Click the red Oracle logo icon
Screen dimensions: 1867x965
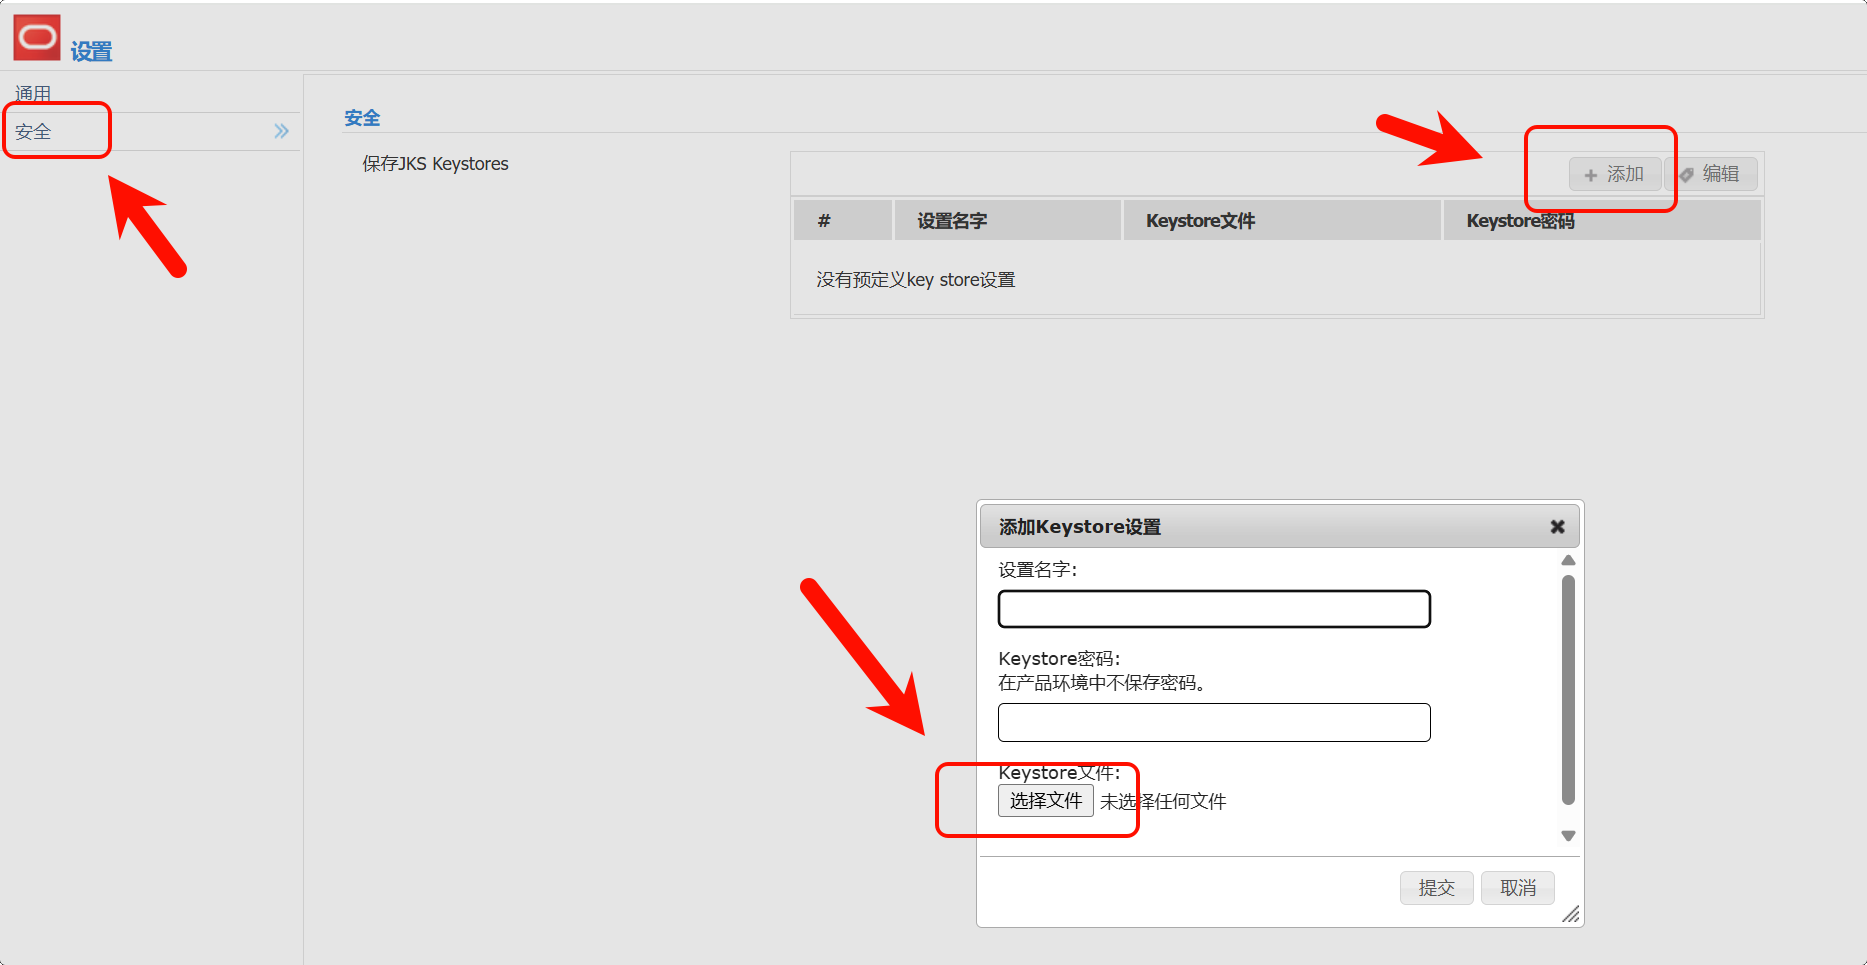click(x=37, y=38)
